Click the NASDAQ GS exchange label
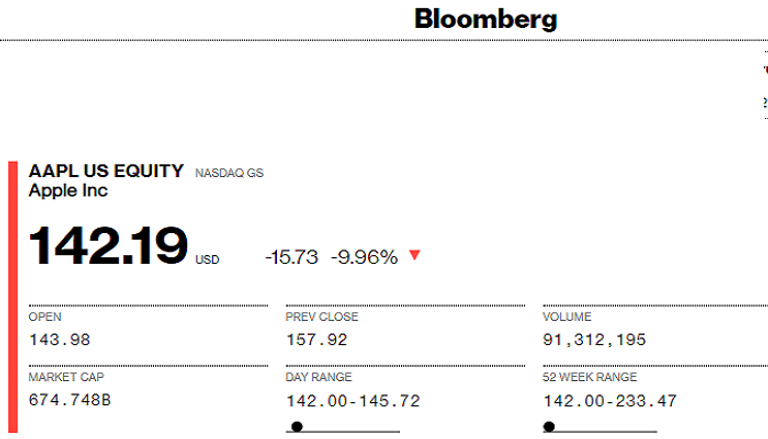The width and height of the screenshot is (768, 439). coord(229,173)
